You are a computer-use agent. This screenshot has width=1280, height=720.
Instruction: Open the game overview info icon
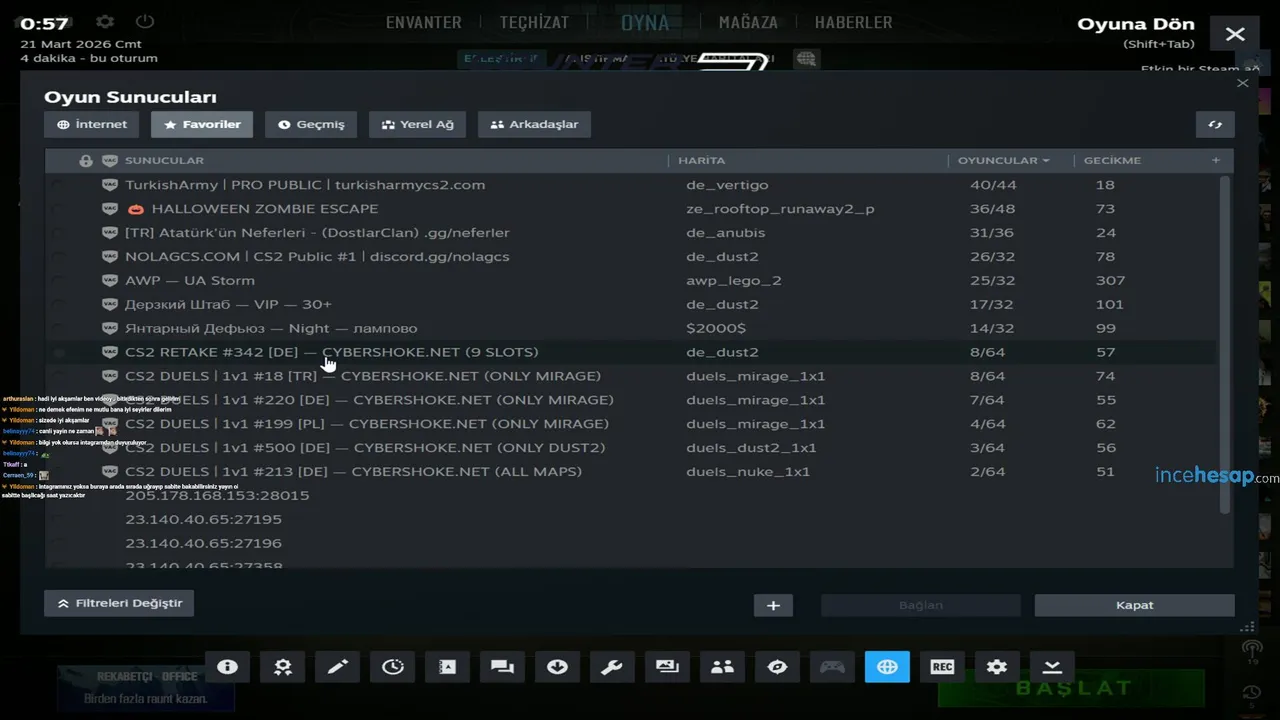coord(227,667)
